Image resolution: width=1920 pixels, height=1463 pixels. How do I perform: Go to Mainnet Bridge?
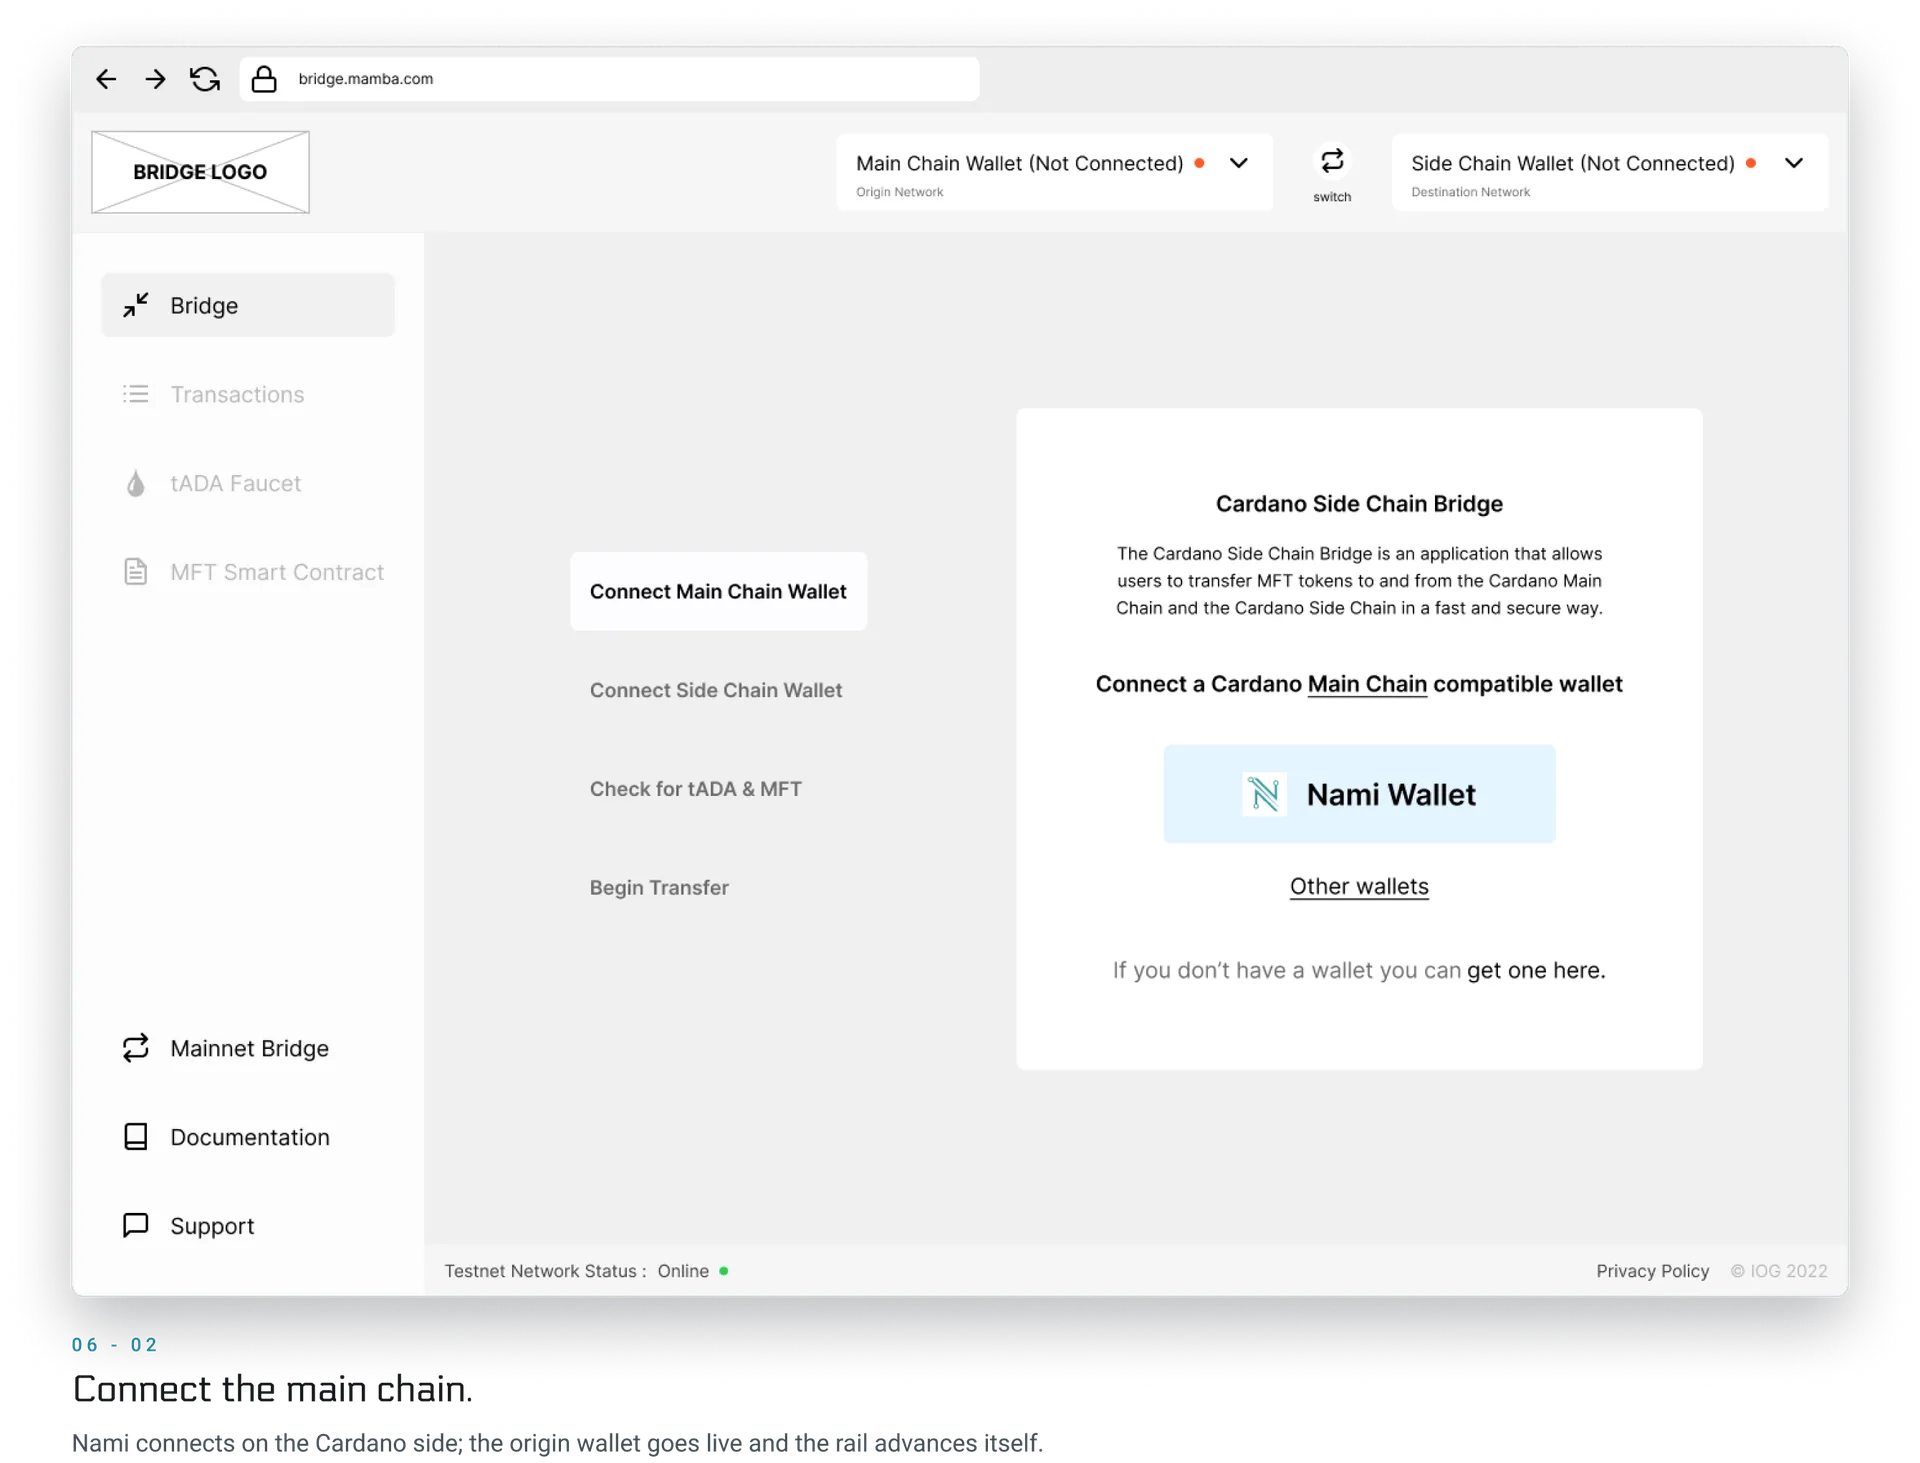[248, 1048]
